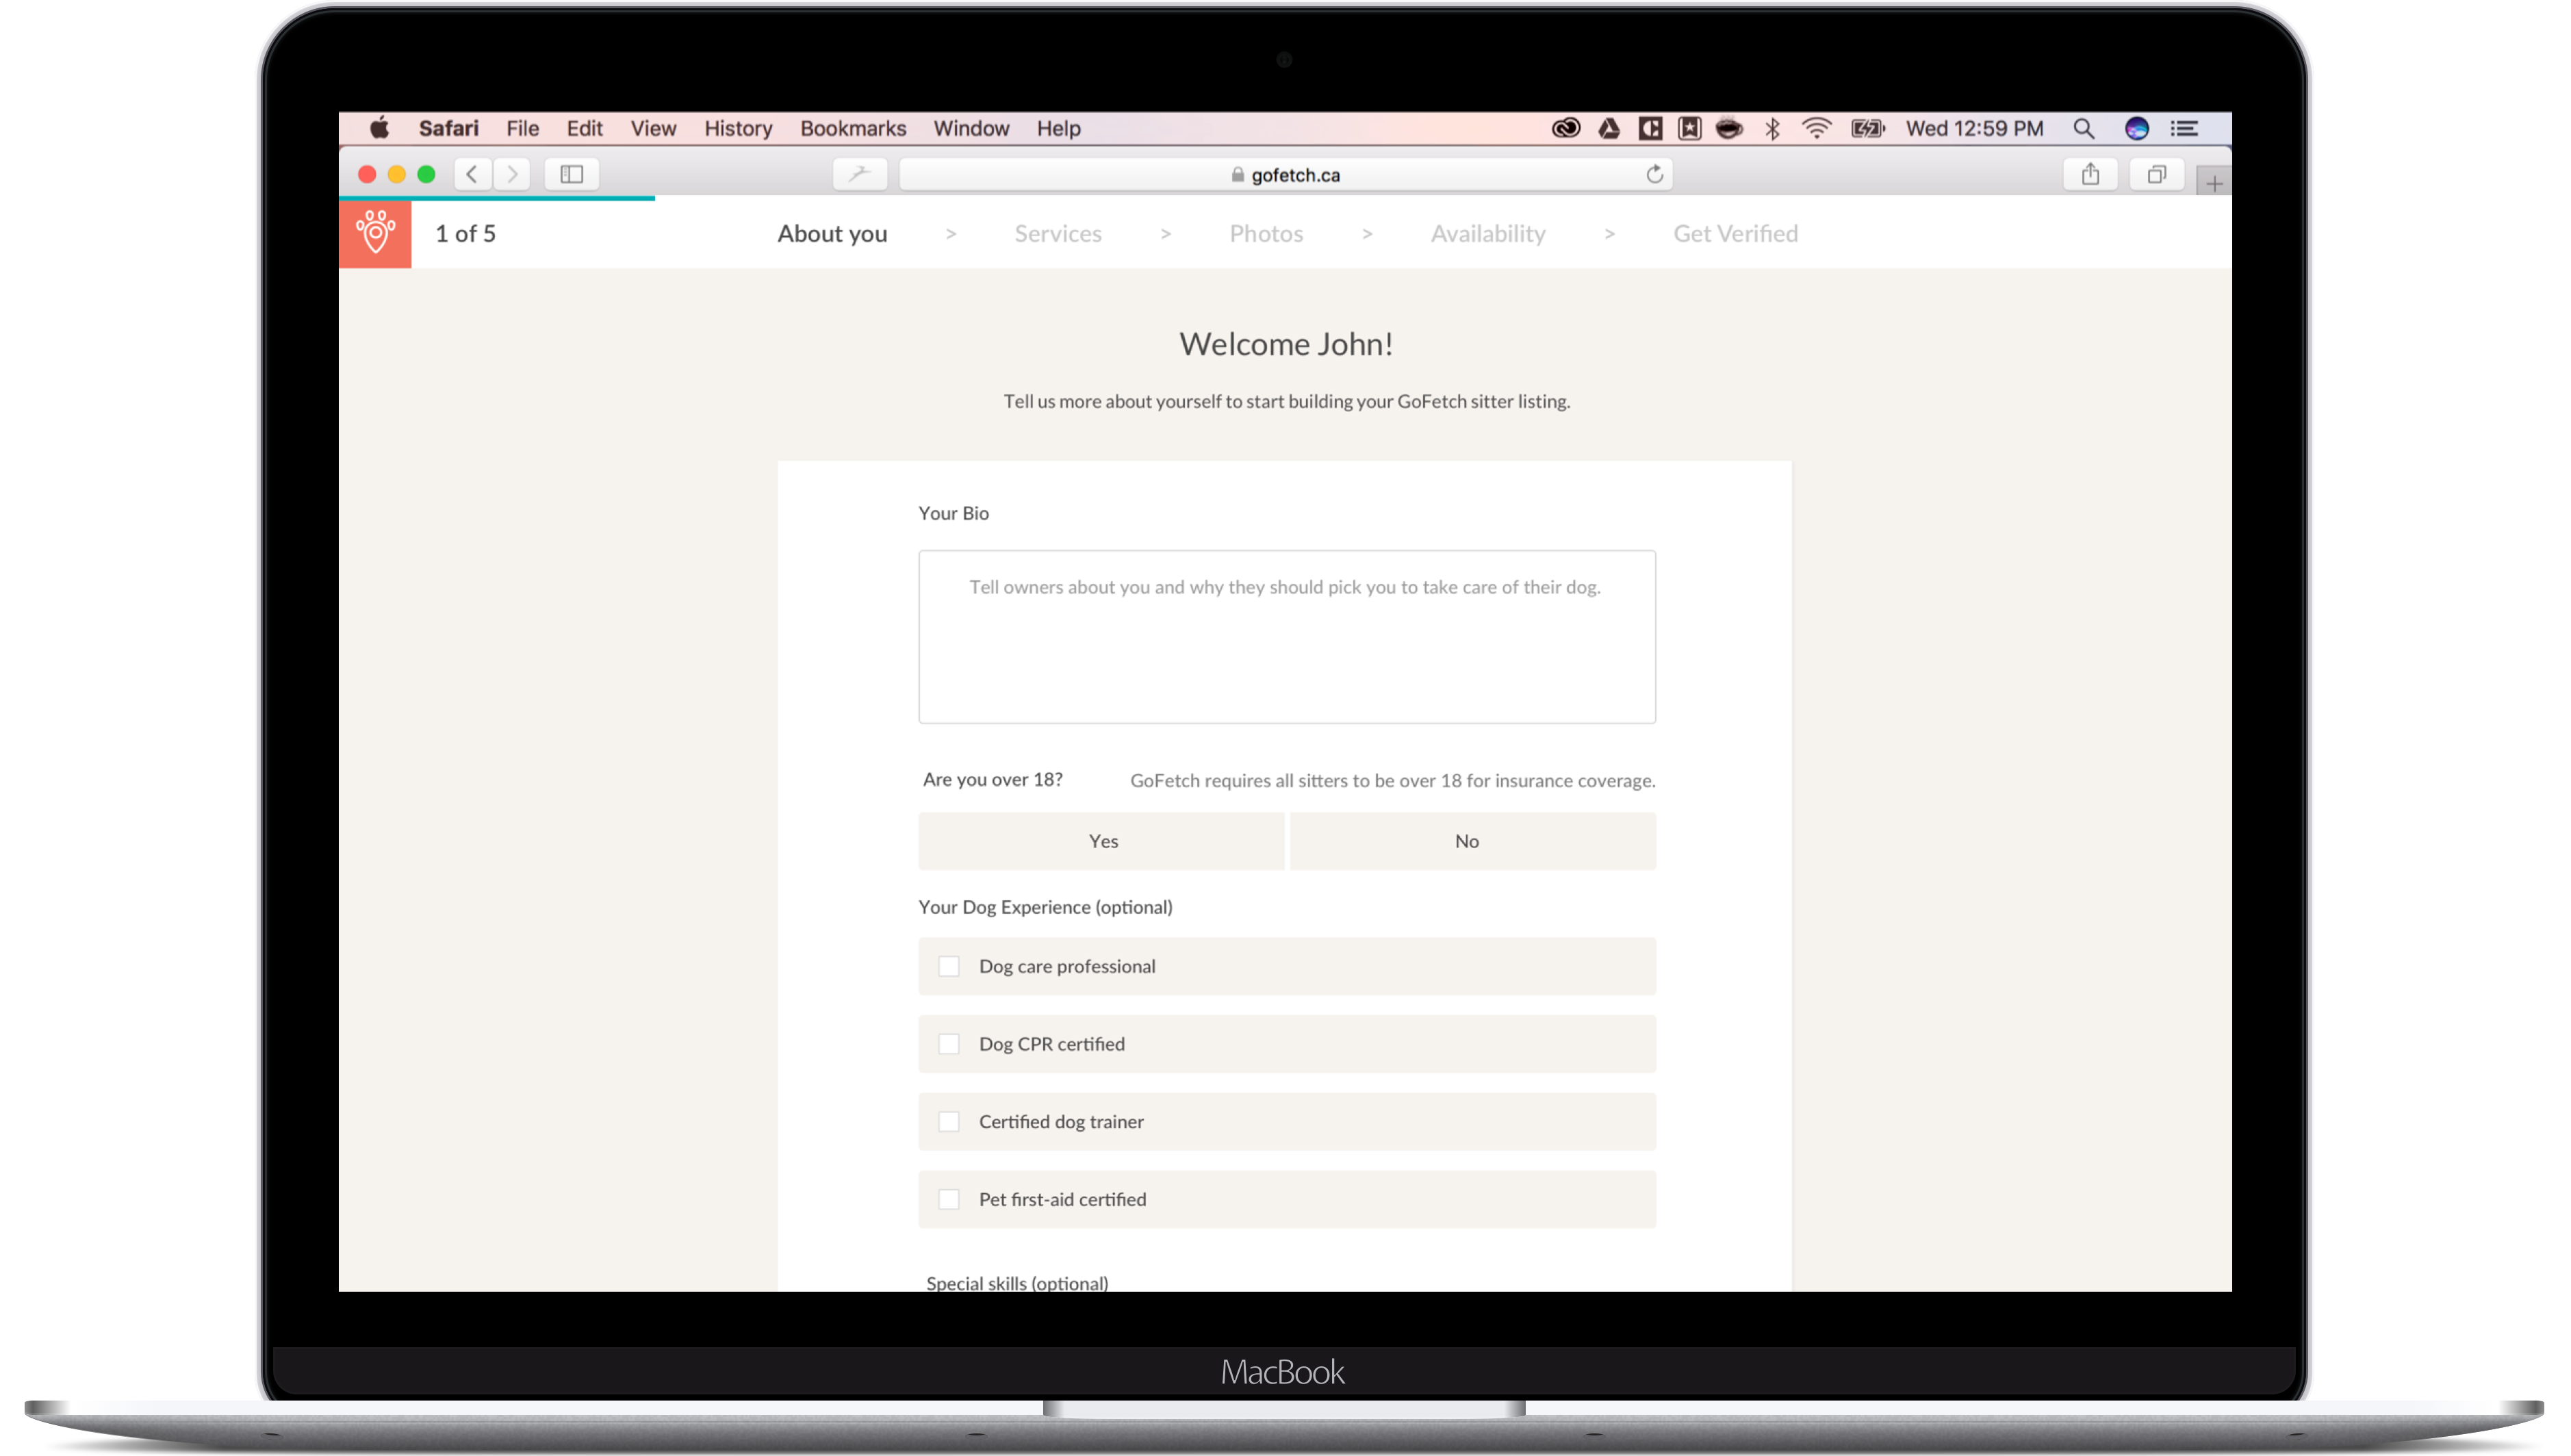
Task: Click the Welcome John! heading
Action: (x=1286, y=344)
